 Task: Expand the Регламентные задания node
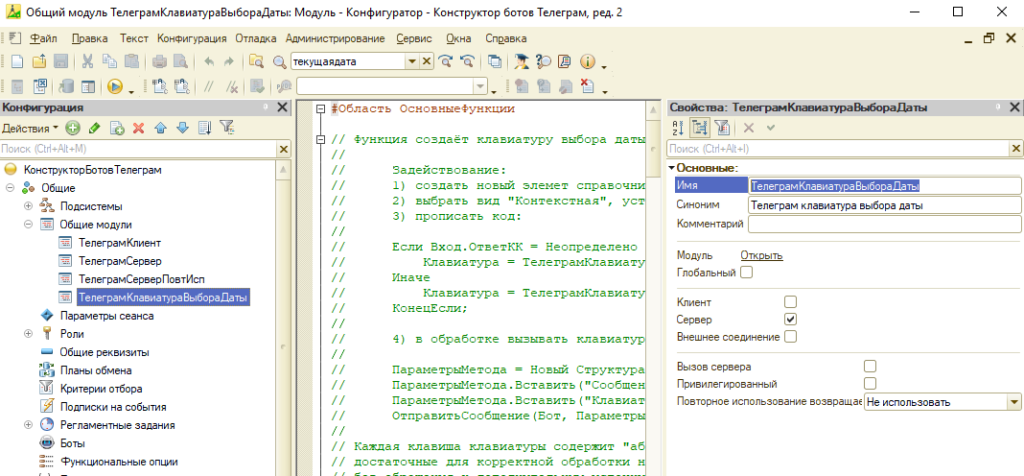28,424
